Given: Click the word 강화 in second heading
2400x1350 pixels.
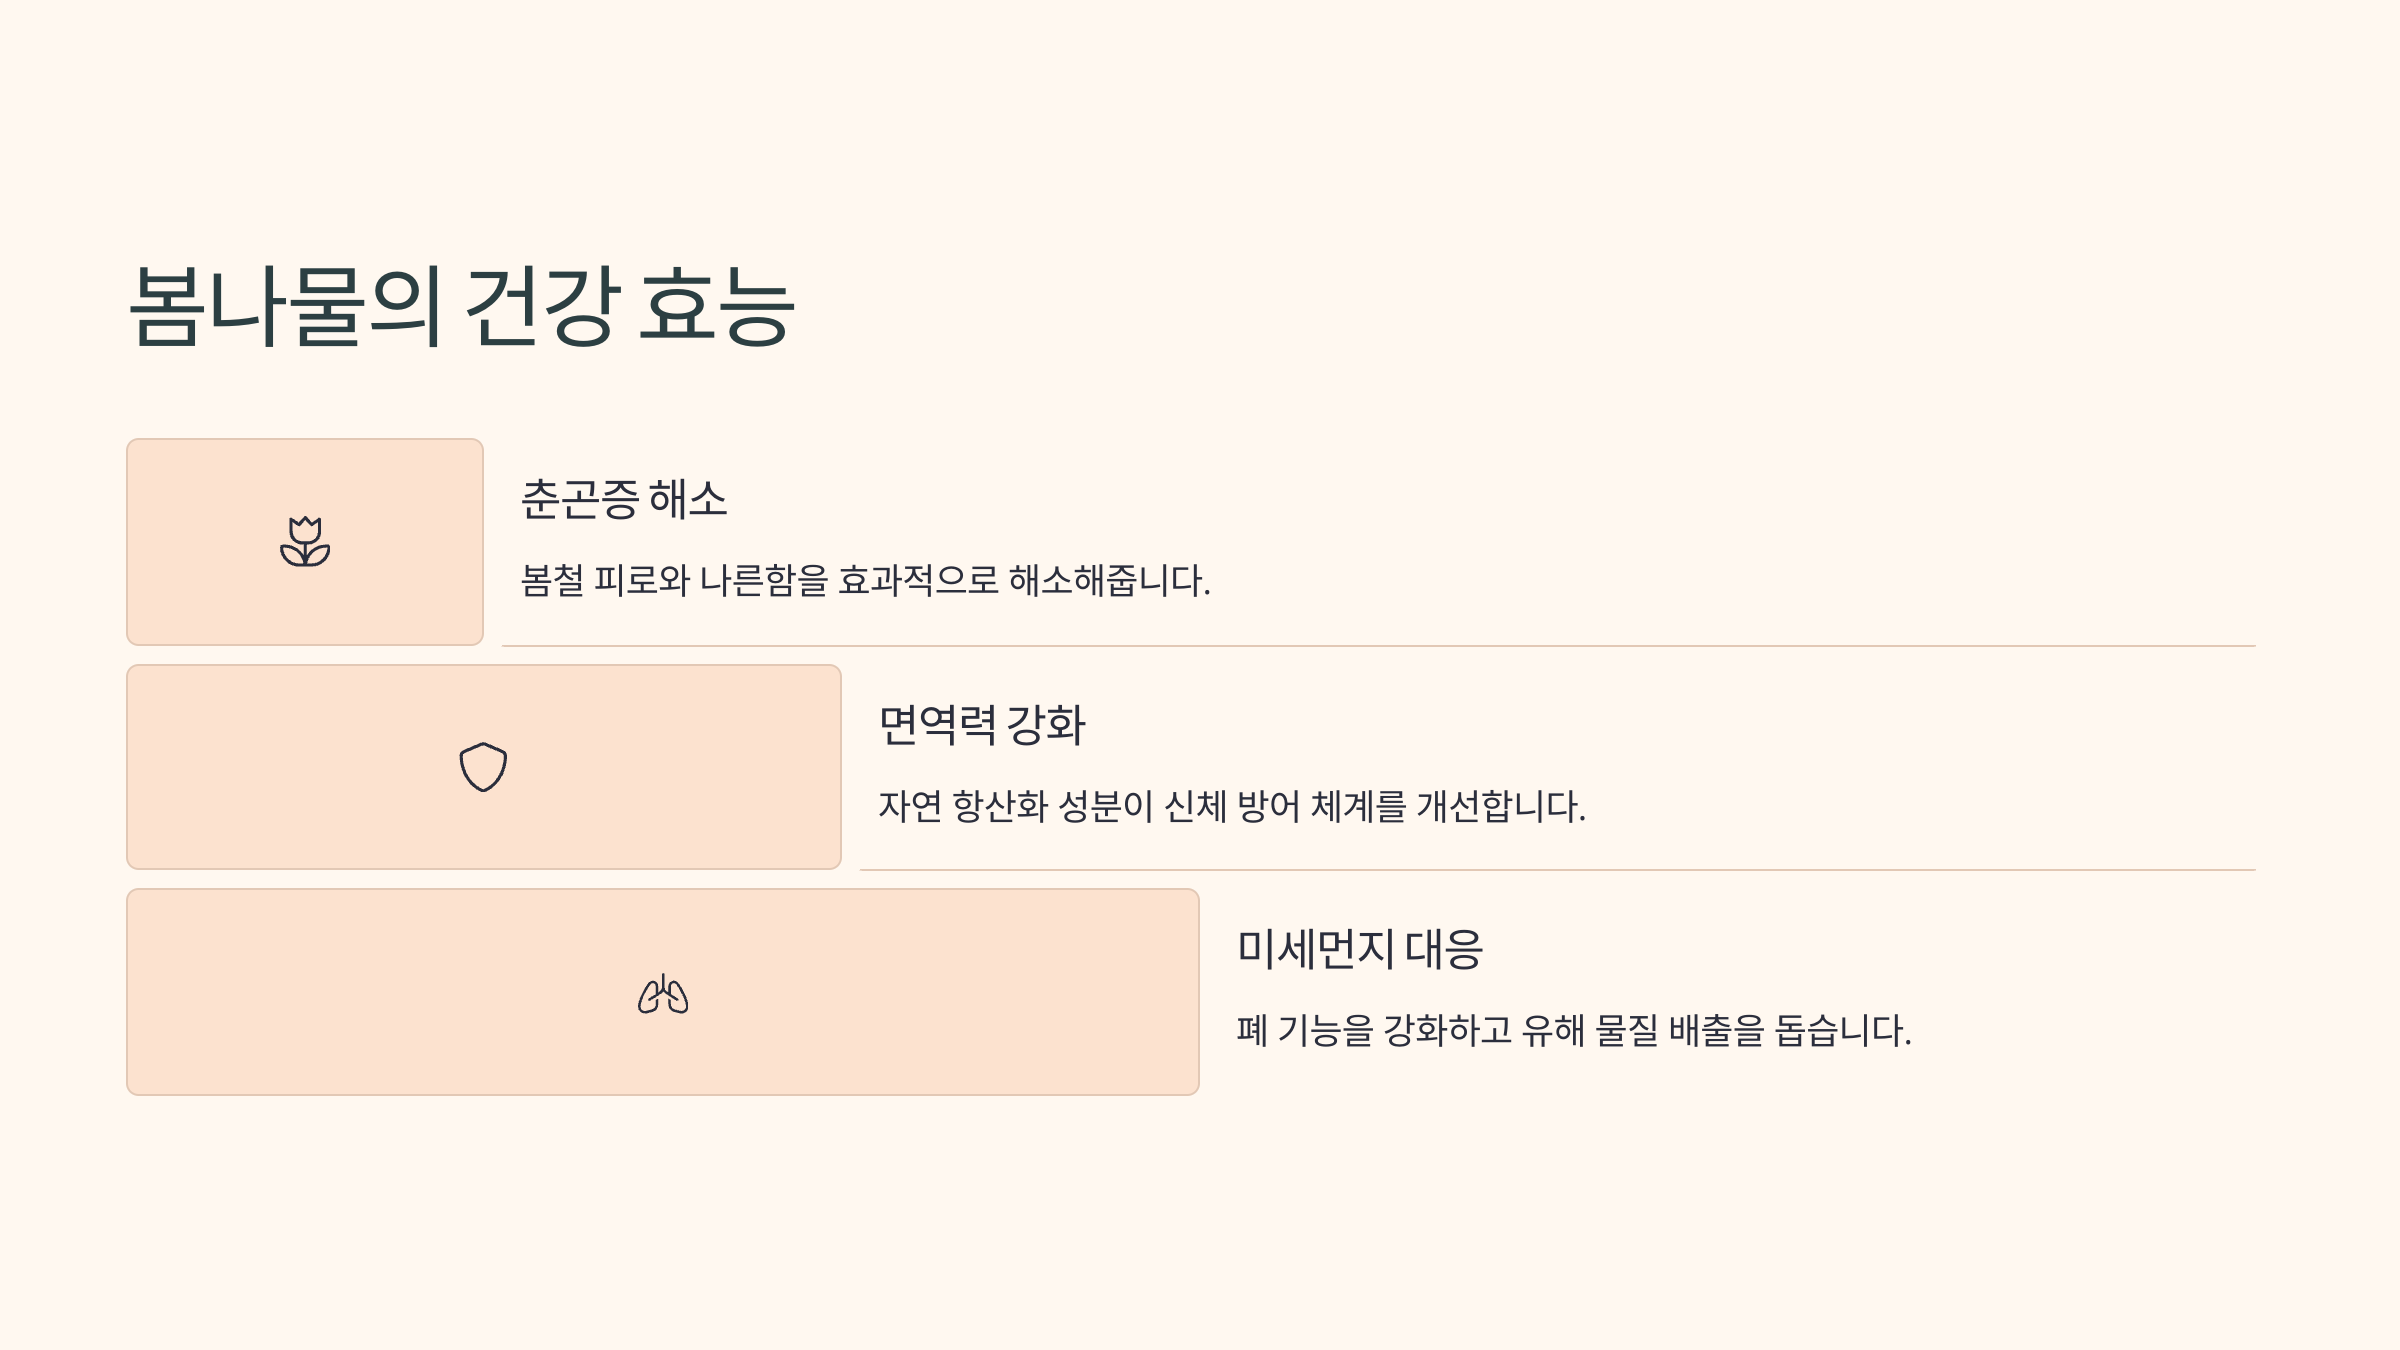Looking at the screenshot, I should pyautogui.click(x=1046, y=725).
